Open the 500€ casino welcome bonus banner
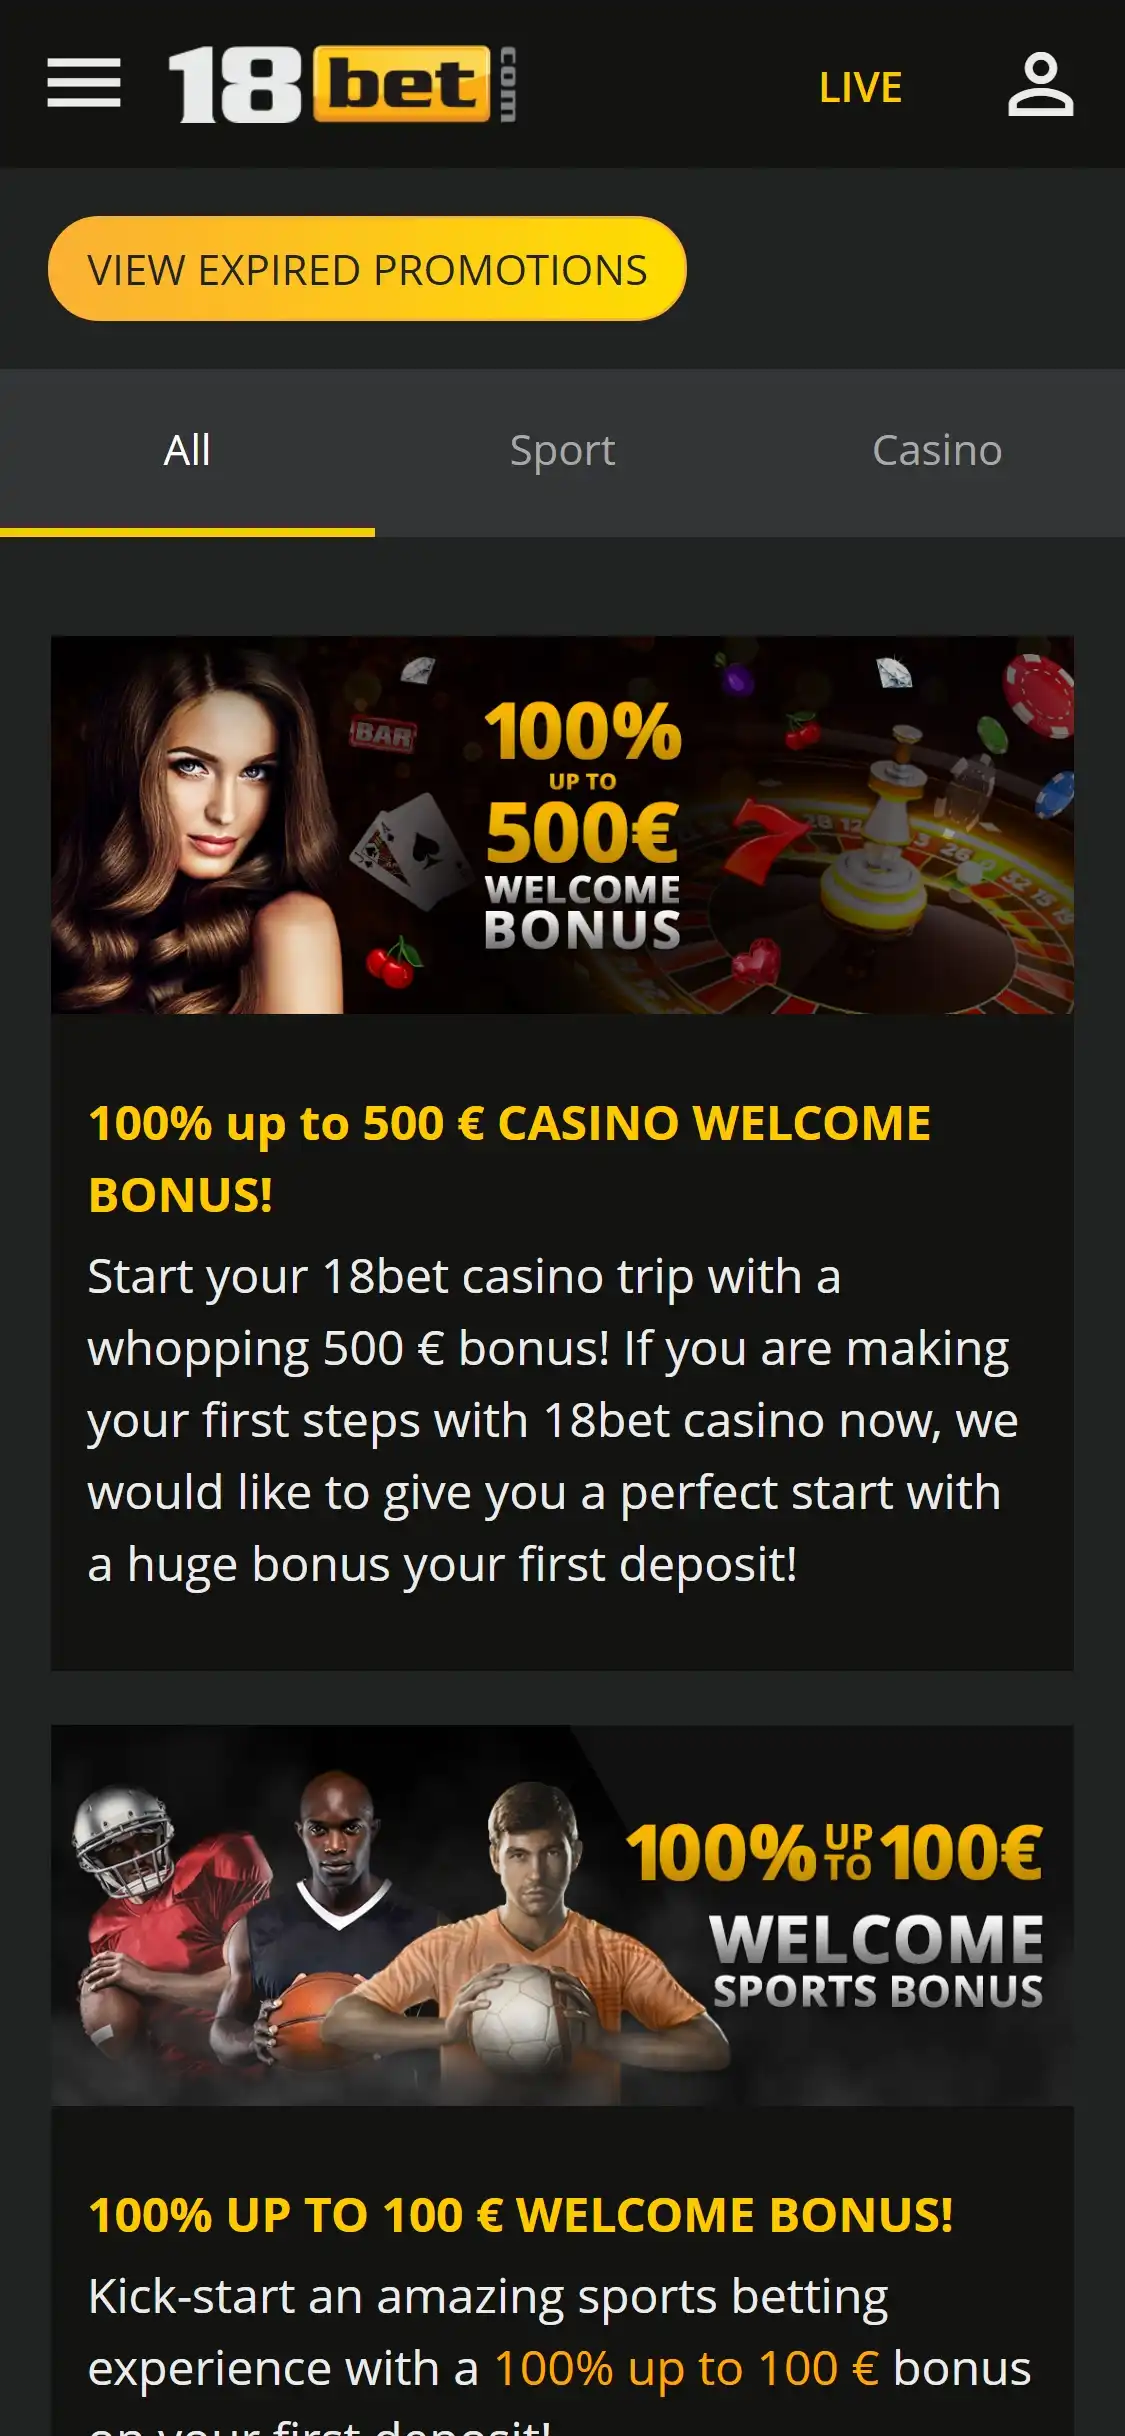 [x=562, y=825]
